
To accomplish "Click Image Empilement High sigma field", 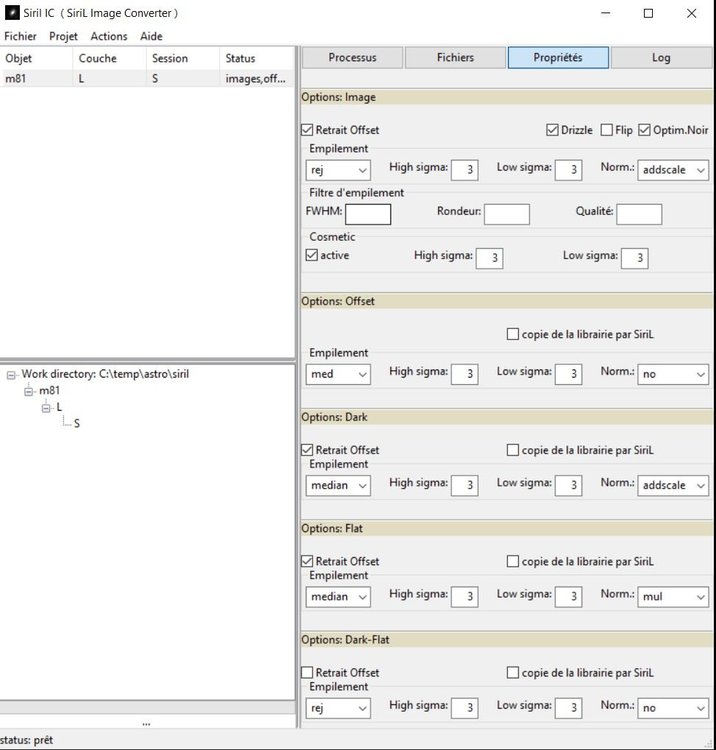I will click(x=464, y=170).
